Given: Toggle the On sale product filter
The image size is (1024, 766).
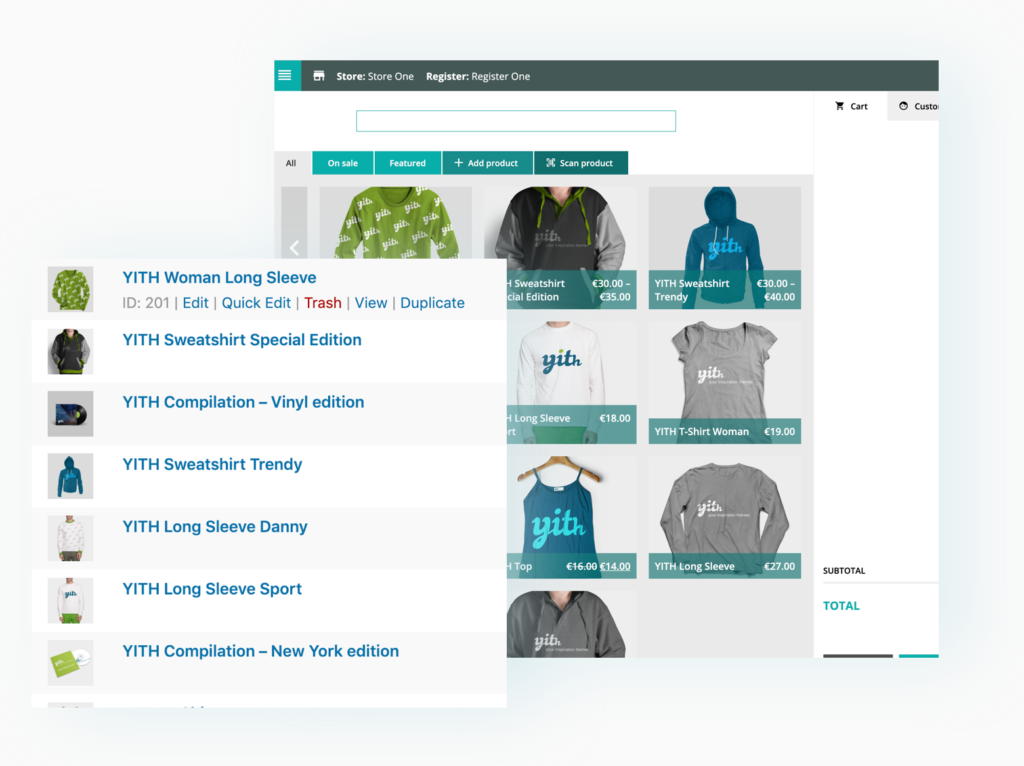Looking at the screenshot, I should coord(342,162).
